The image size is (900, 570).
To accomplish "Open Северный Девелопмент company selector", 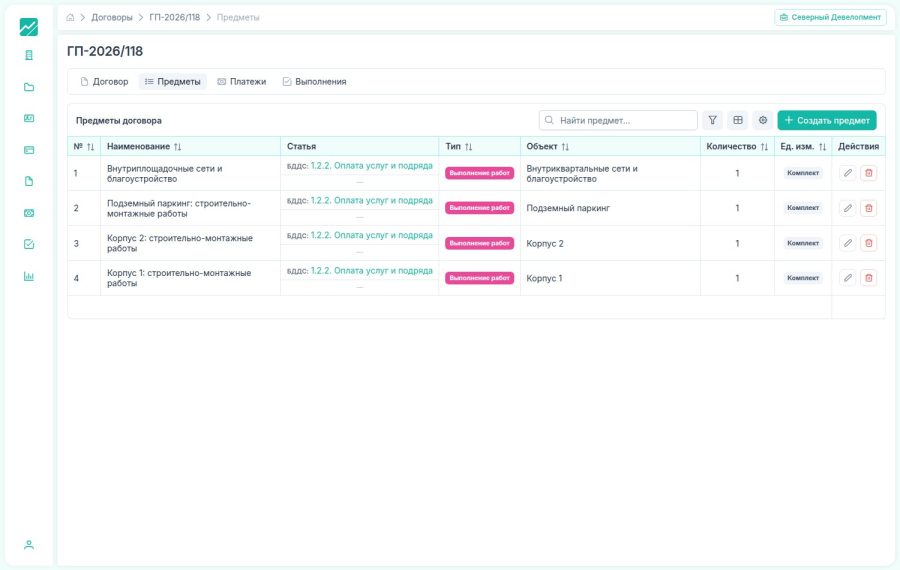I will point(830,17).
